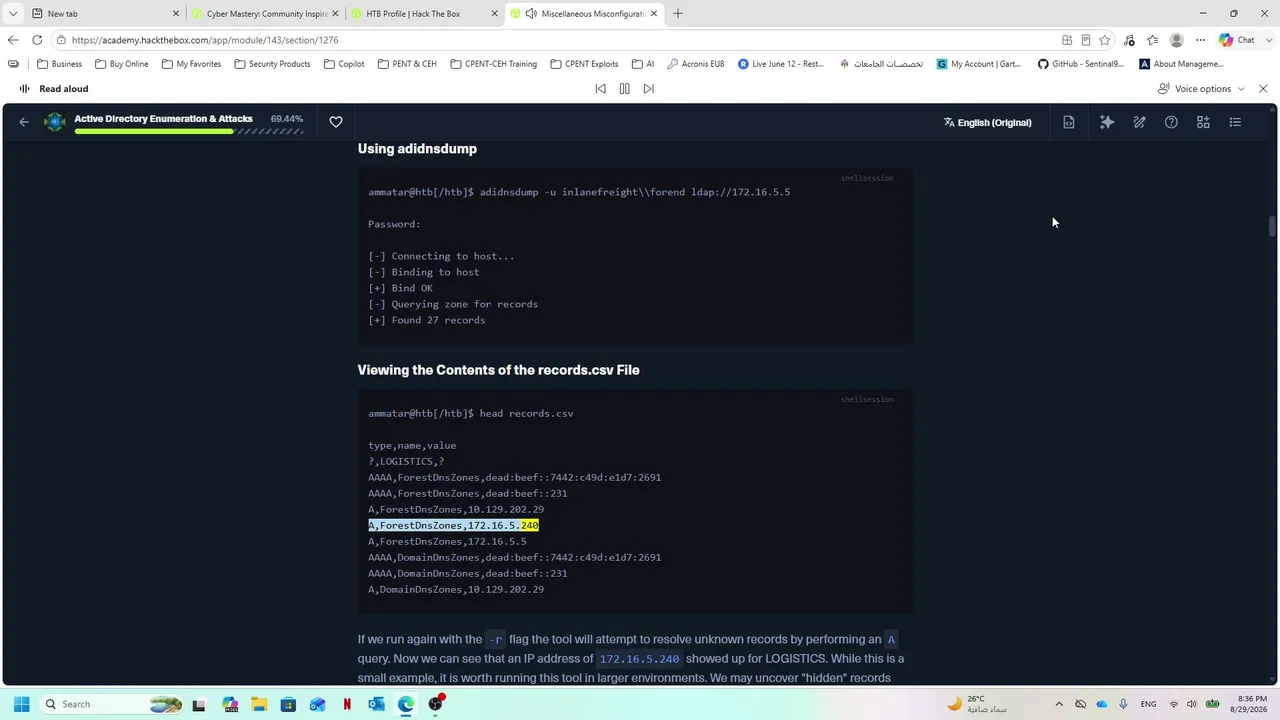Open the My Account | Gartner bookmark
This screenshot has width=1280, height=720.
(979, 64)
